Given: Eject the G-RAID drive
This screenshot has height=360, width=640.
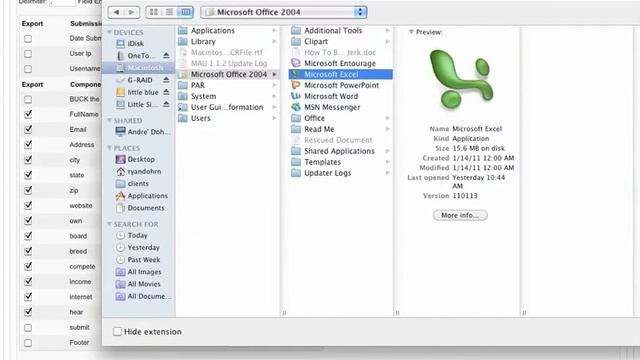Looking at the screenshot, I should point(166,80).
